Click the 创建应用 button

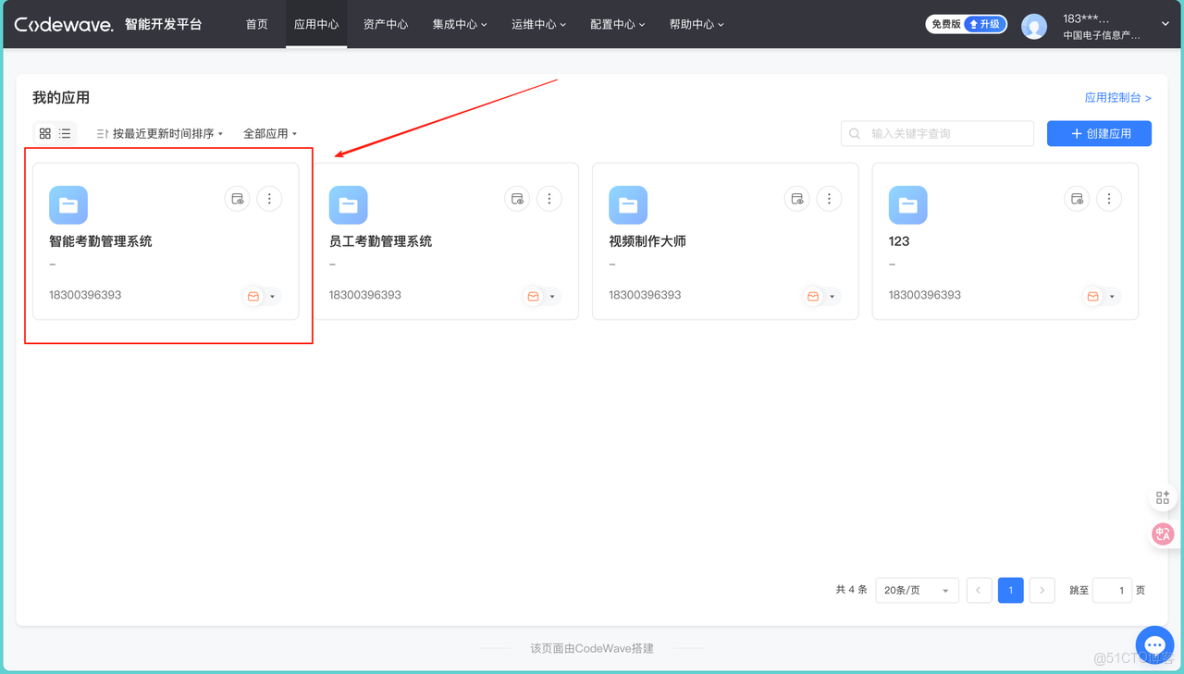pos(1098,133)
